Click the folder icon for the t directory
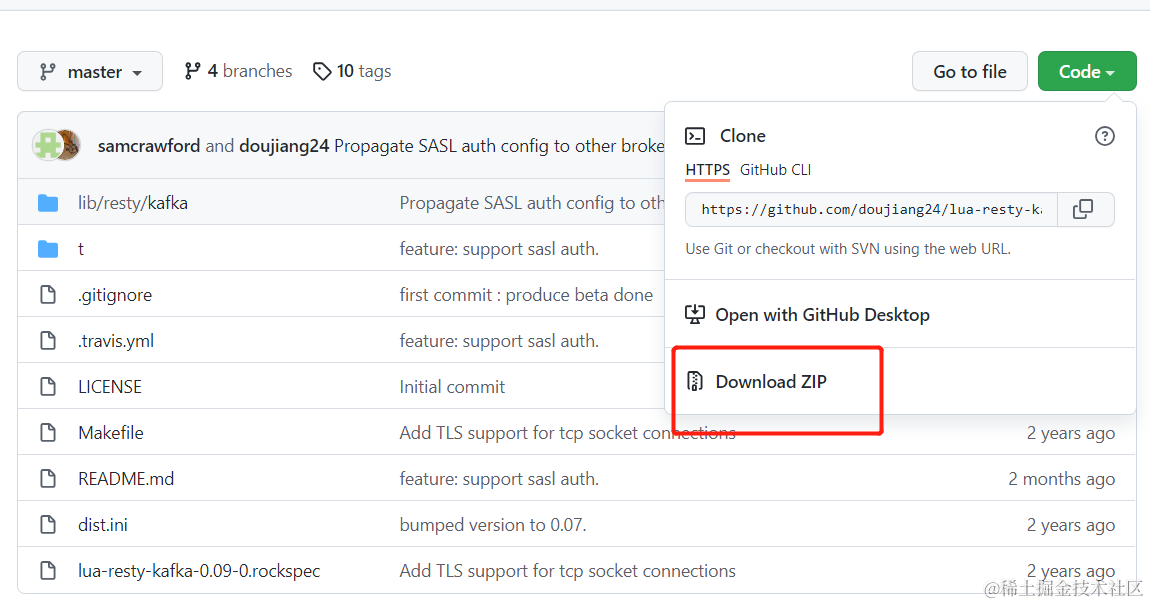The height and width of the screenshot is (605, 1150). (x=48, y=249)
